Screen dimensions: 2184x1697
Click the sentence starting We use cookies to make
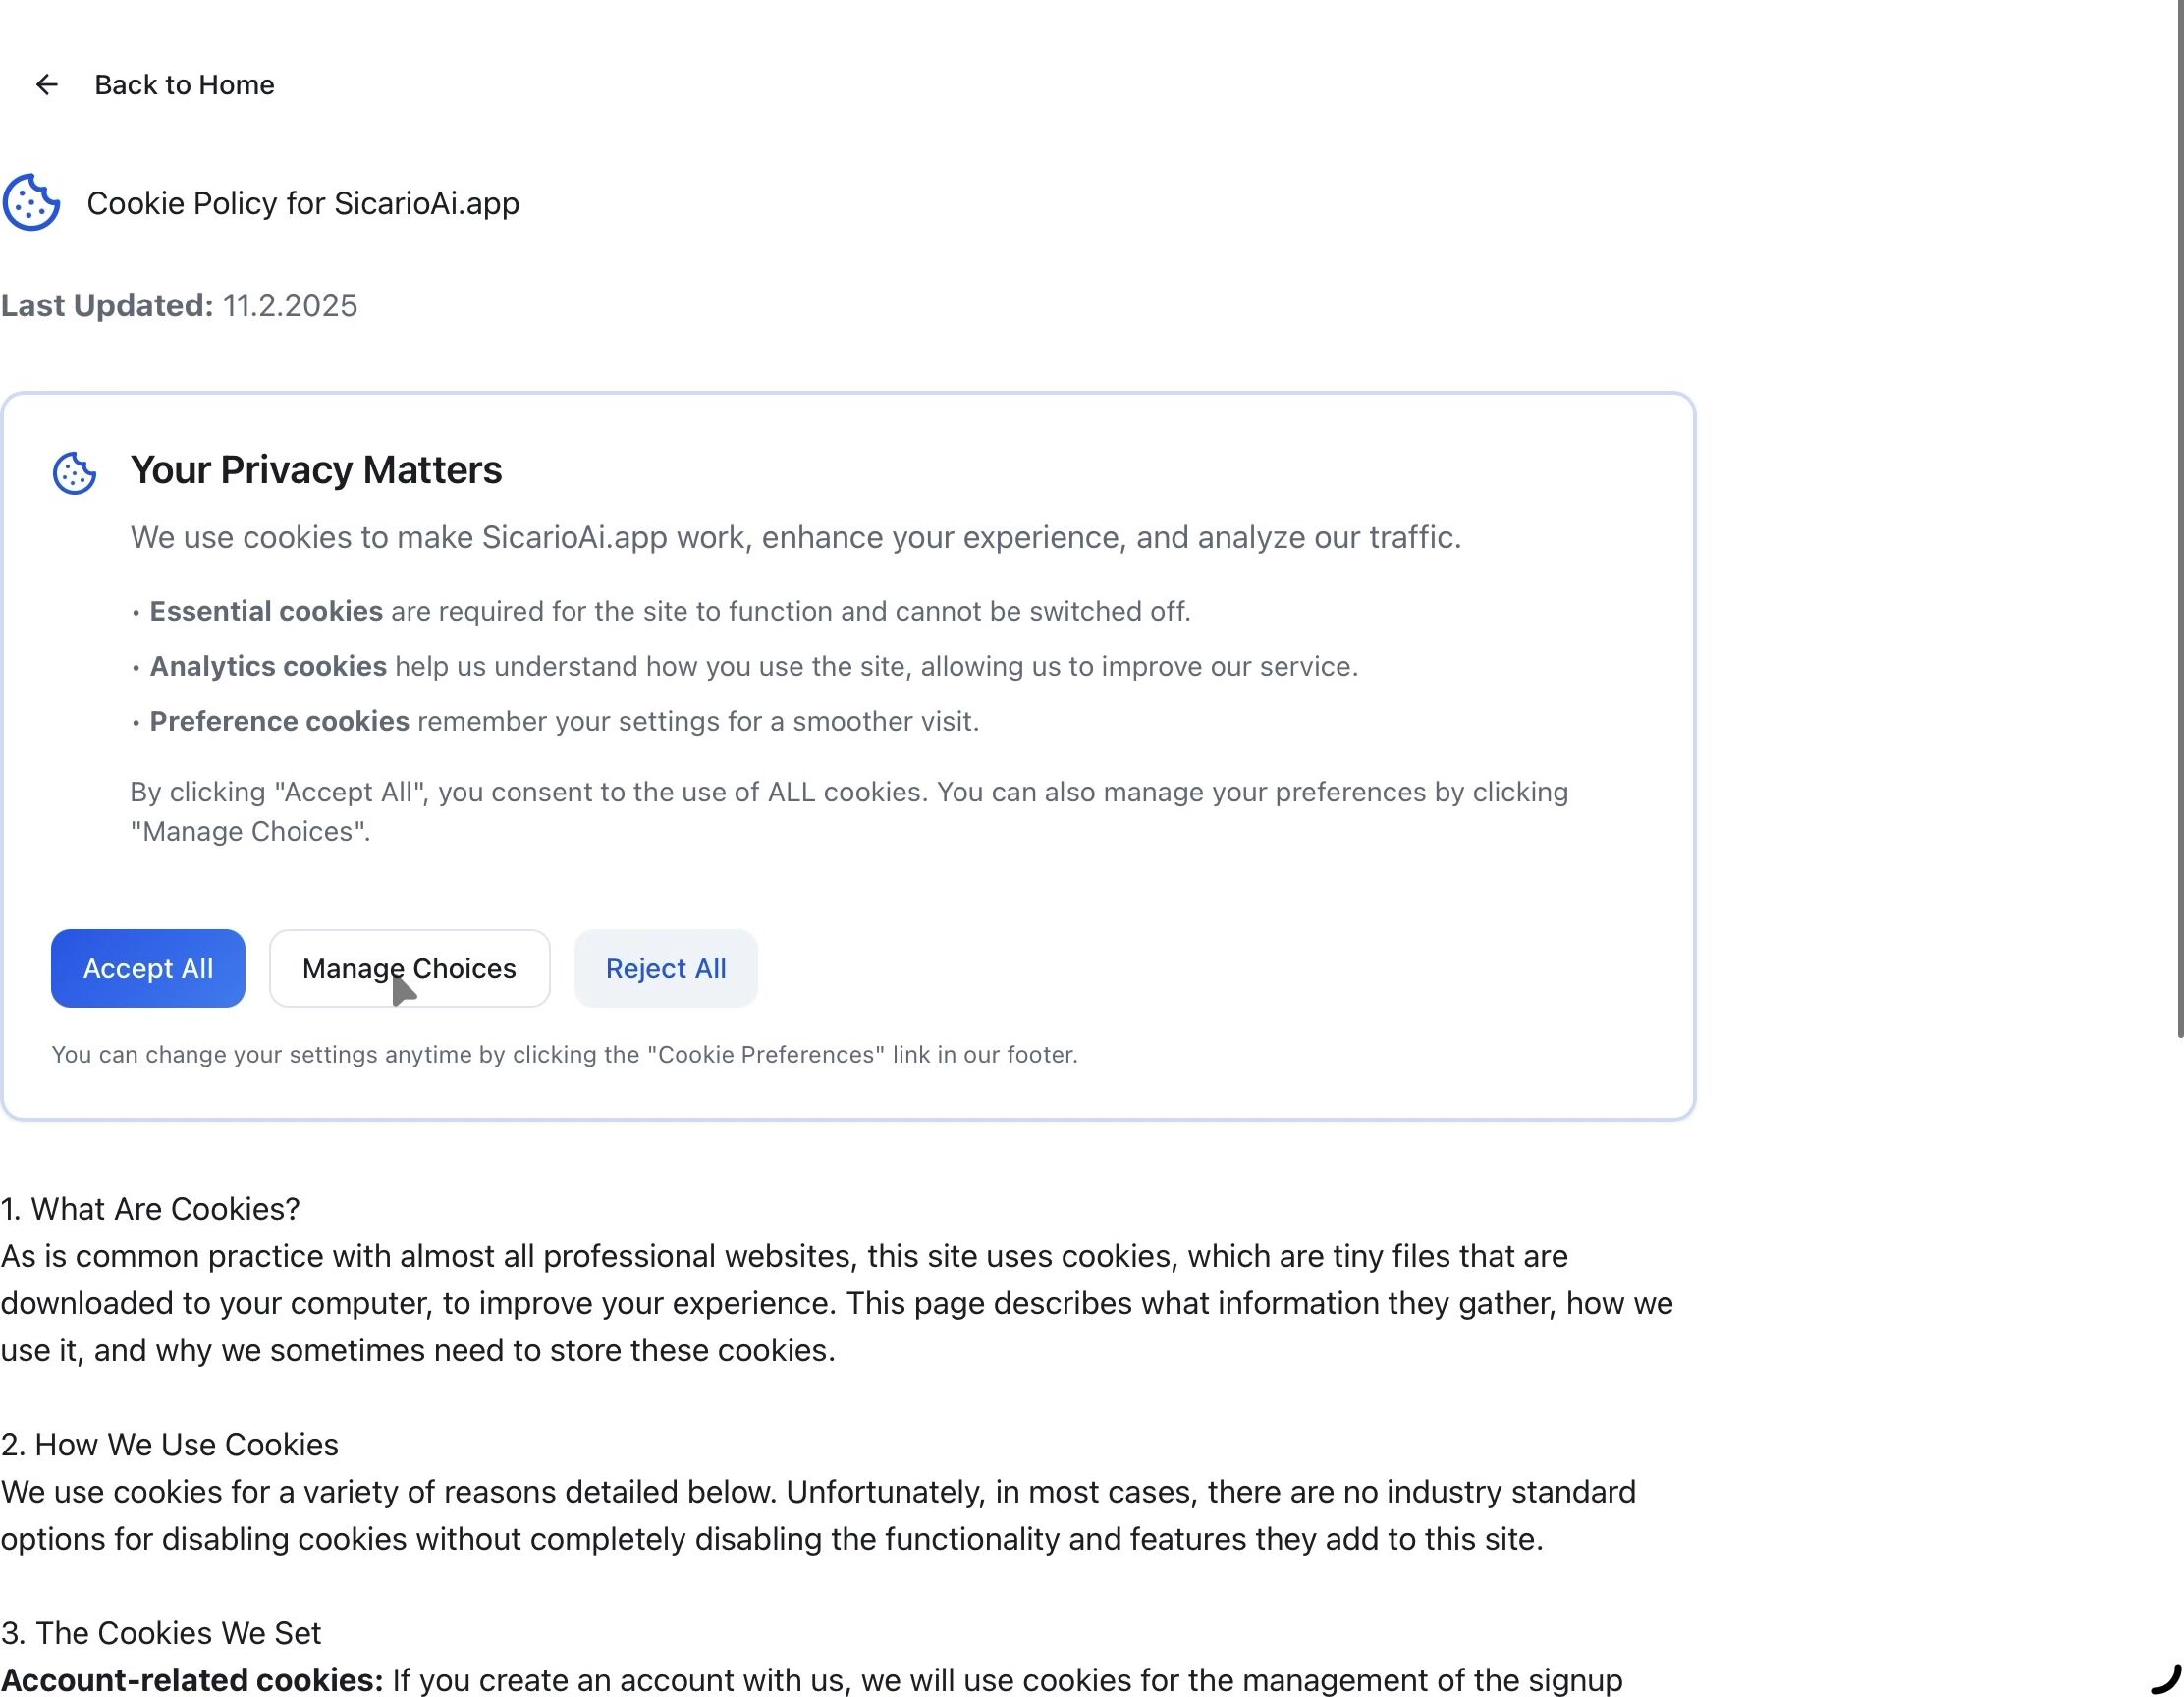pos(795,538)
